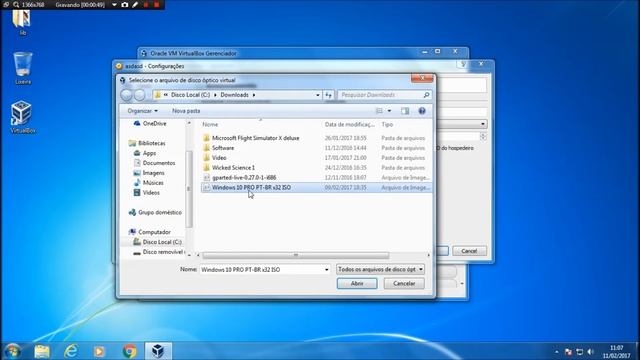Click Disco Local (C:) in the address bar
The image size is (640, 360).
(x=190, y=95)
